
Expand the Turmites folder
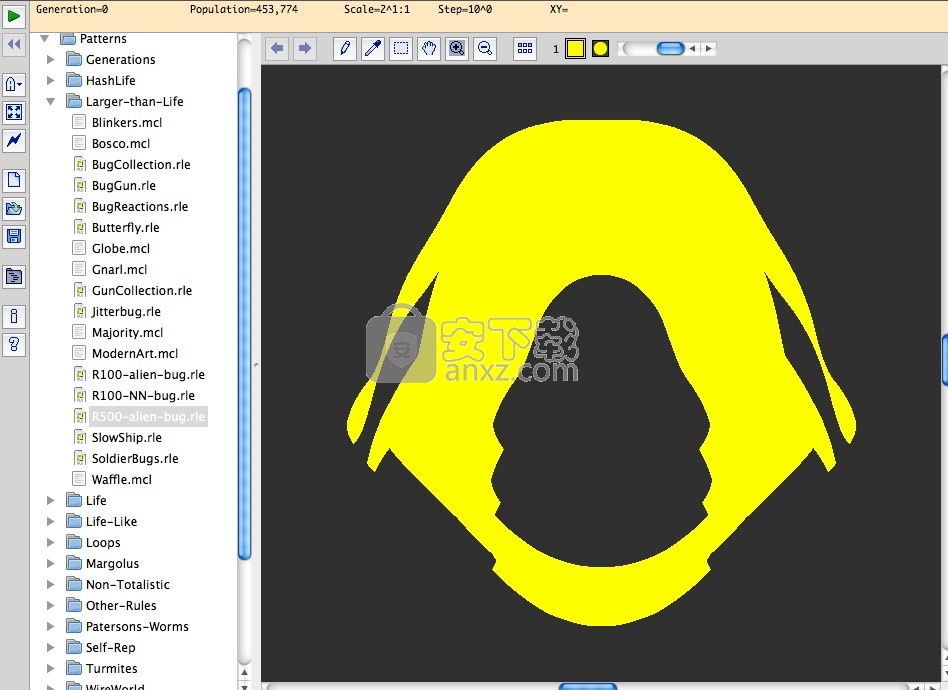[x=51, y=668]
